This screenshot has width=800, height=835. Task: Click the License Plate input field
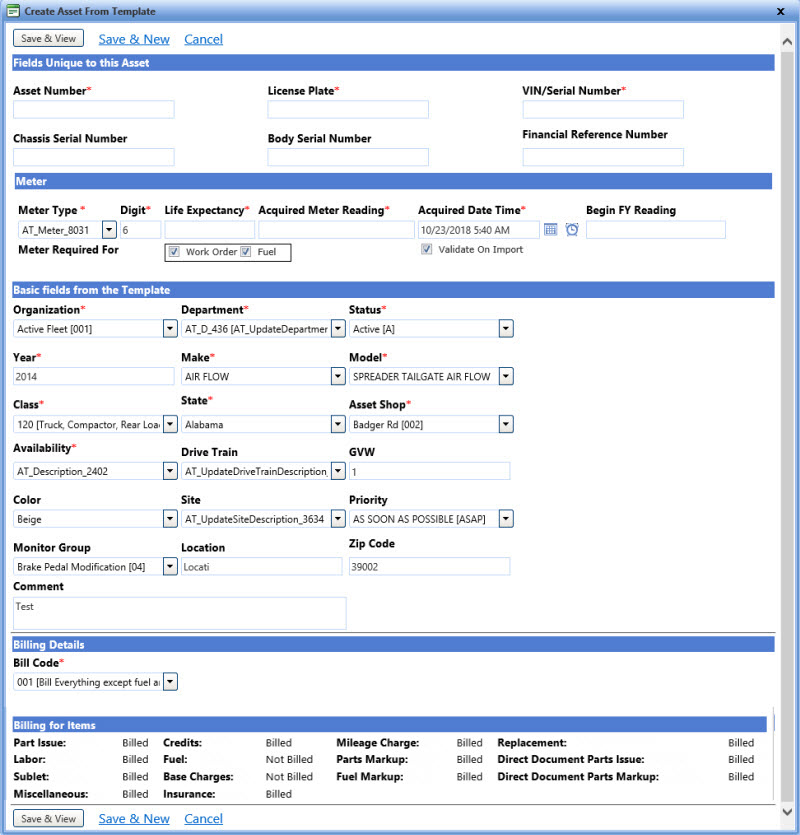[348, 109]
